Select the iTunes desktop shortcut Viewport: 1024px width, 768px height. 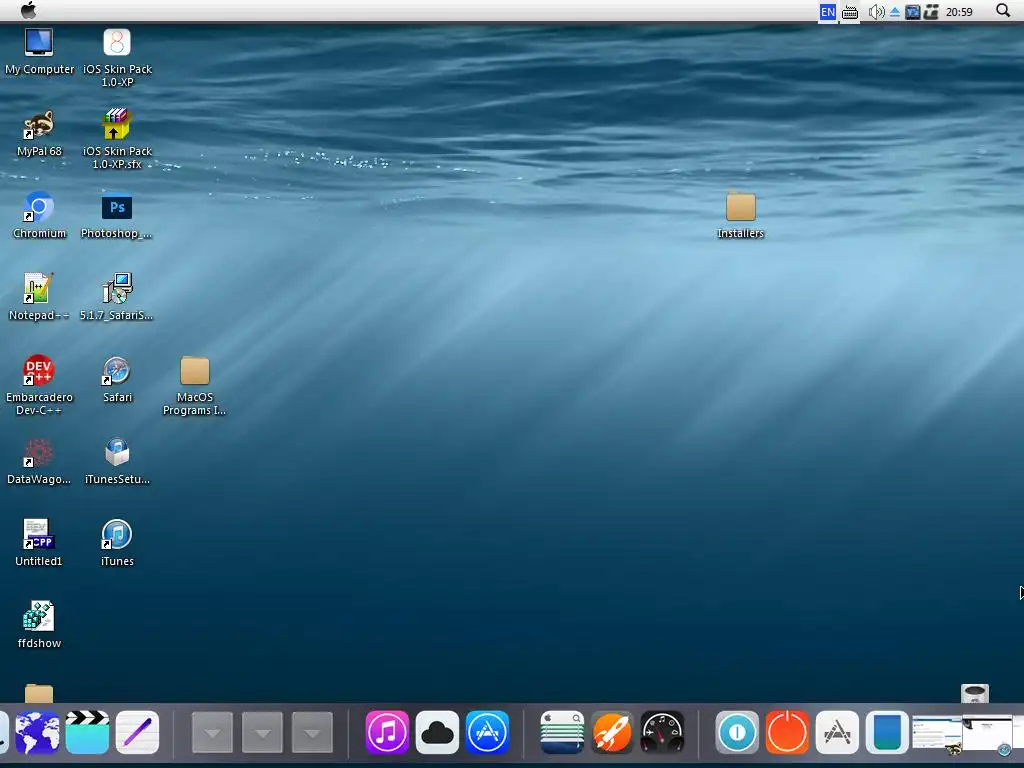click(117, 543)
